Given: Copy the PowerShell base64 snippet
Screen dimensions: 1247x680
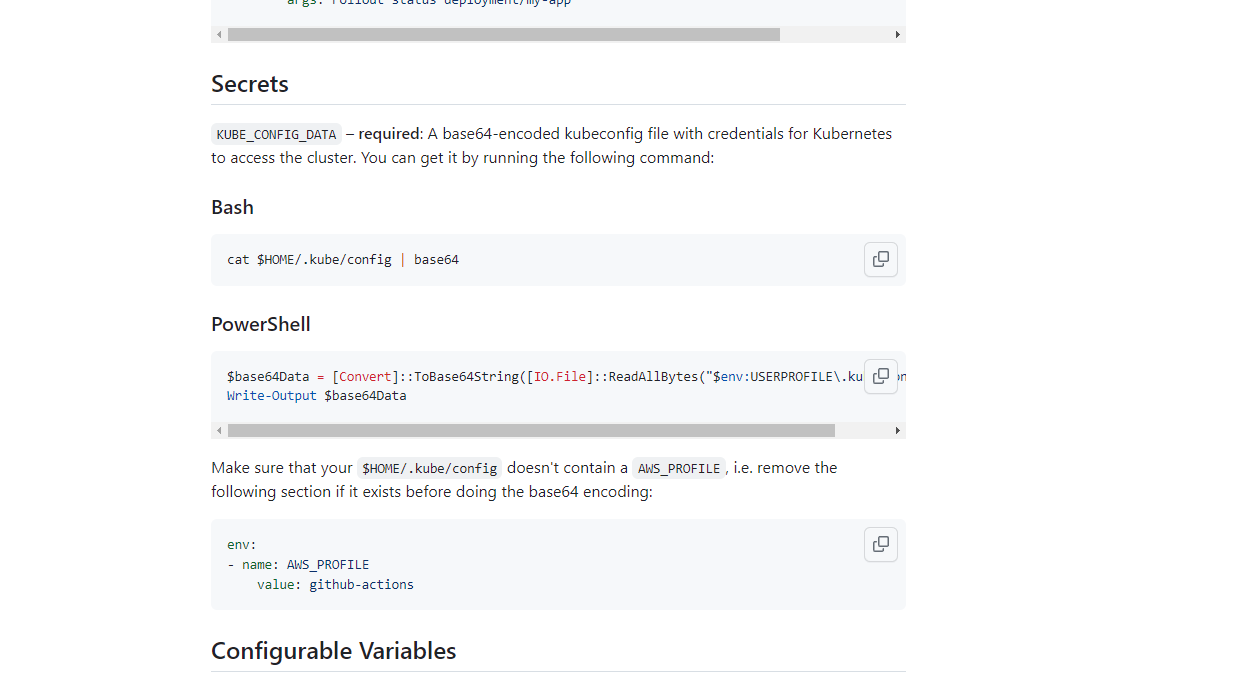Looking at the screenshot, I should (x=880, y=376).
